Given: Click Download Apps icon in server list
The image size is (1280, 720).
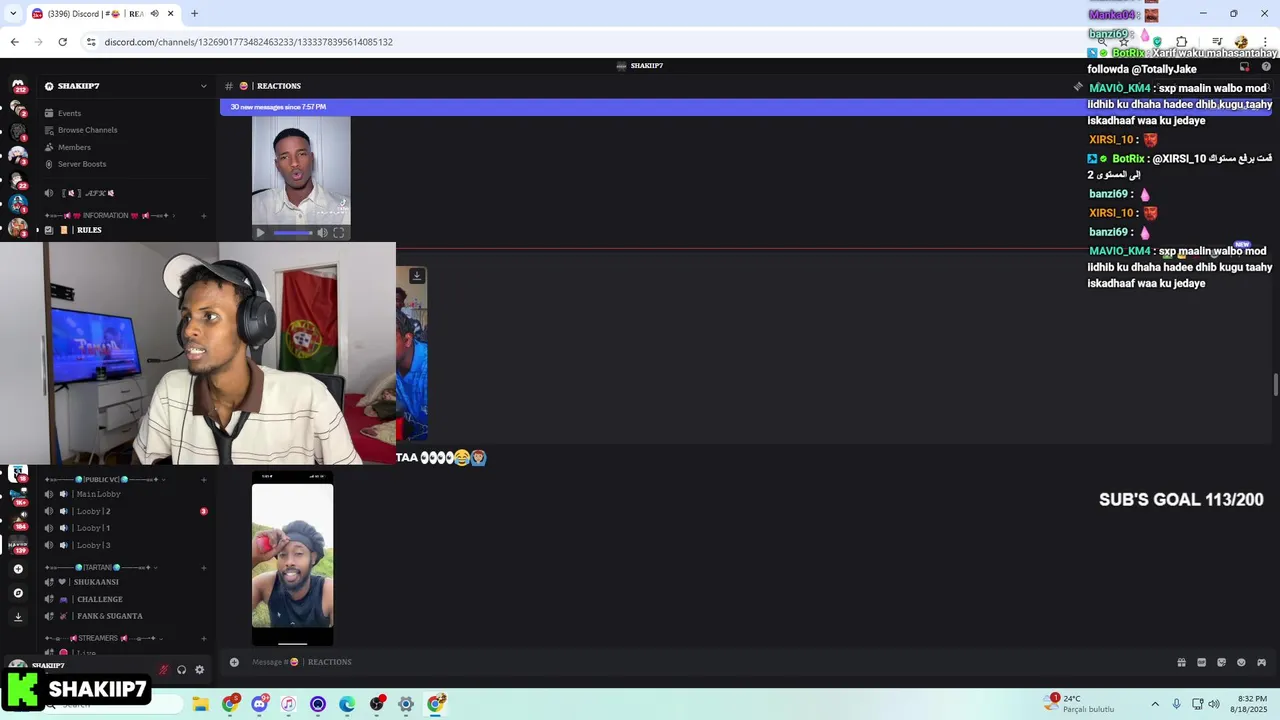Looking at the screenshot, I should tap(18, 617).
